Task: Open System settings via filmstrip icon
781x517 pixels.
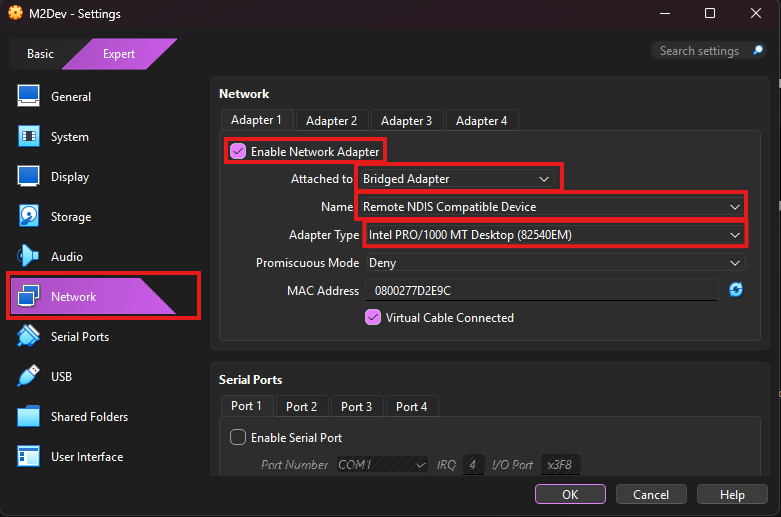Action: 29,137
